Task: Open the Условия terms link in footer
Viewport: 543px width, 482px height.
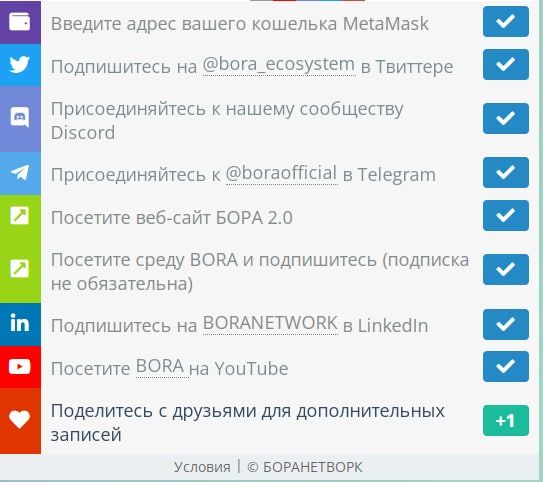Action: point(202,467)
